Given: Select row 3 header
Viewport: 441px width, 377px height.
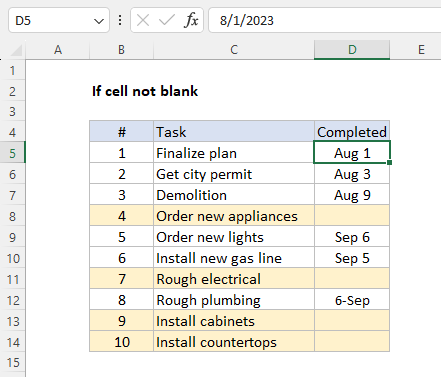Looking at the screenshot, I should tap(13, 111).
